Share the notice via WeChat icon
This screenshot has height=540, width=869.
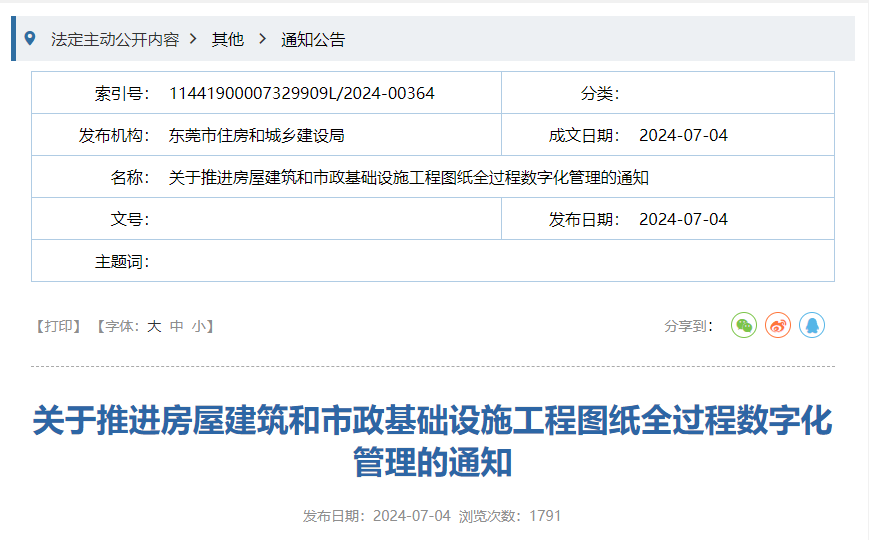click(x=744, y=325)
